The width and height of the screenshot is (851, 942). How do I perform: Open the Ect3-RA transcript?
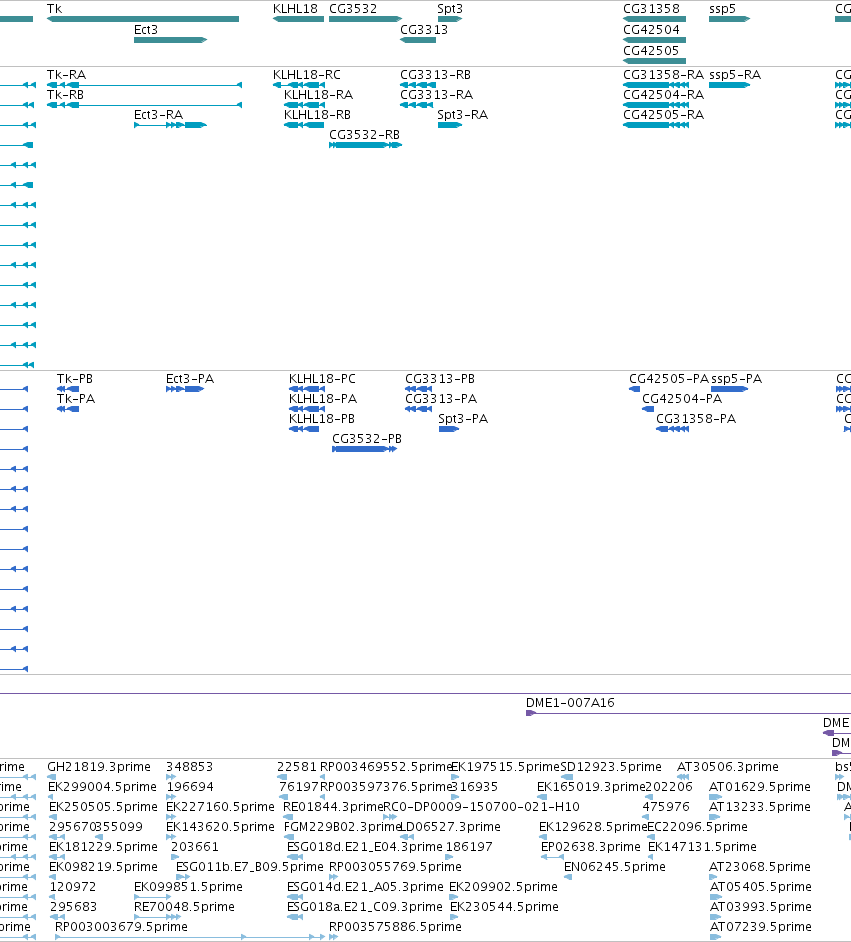tap(171, 125)
